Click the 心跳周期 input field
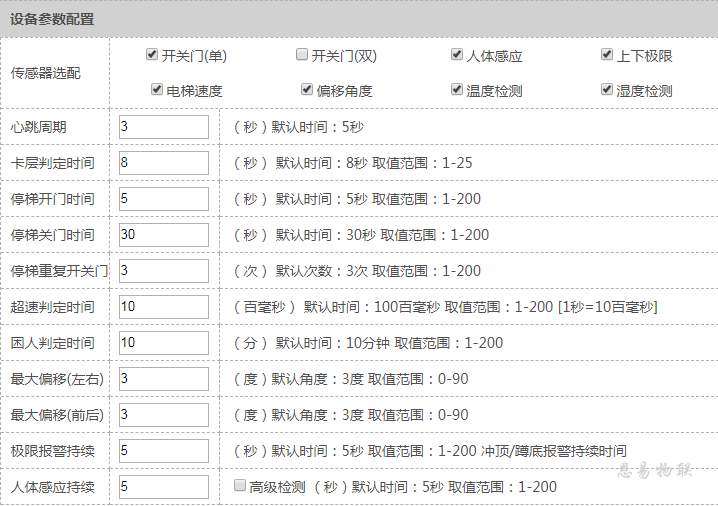The height and width of the screenshot is (506, 718). click(163, 127)
